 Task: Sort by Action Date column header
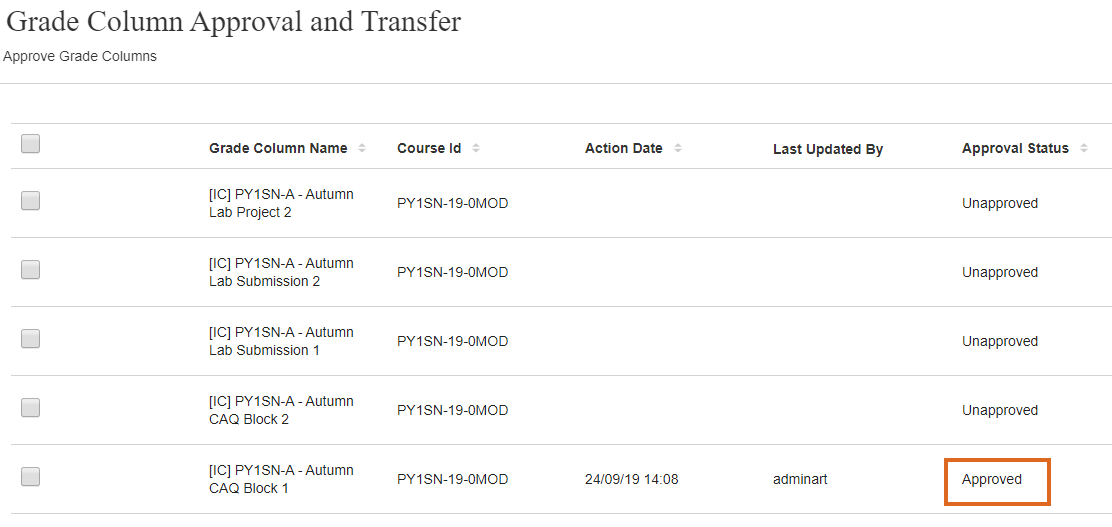pyautogui.click(x=623, y=148)
